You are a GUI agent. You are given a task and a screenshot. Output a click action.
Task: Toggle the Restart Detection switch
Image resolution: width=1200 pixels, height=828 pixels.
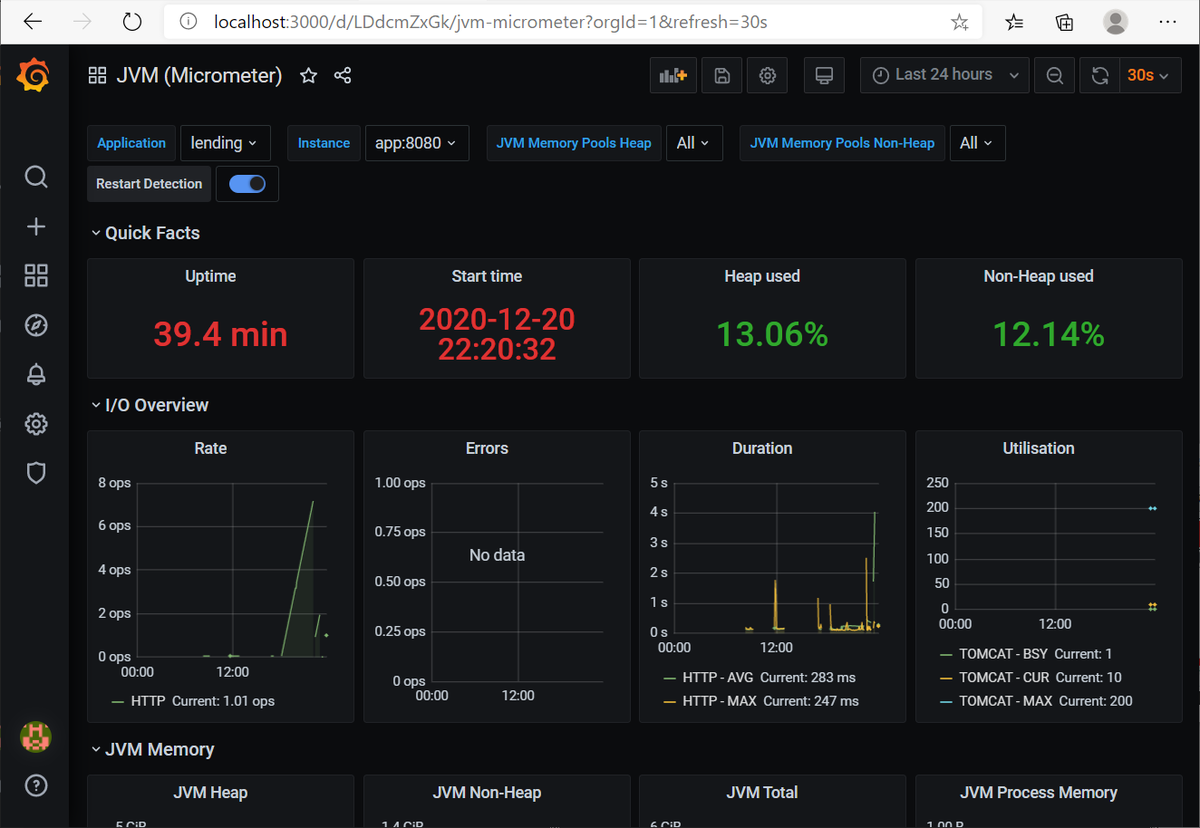pyautogui.click(x=247, y=184)
